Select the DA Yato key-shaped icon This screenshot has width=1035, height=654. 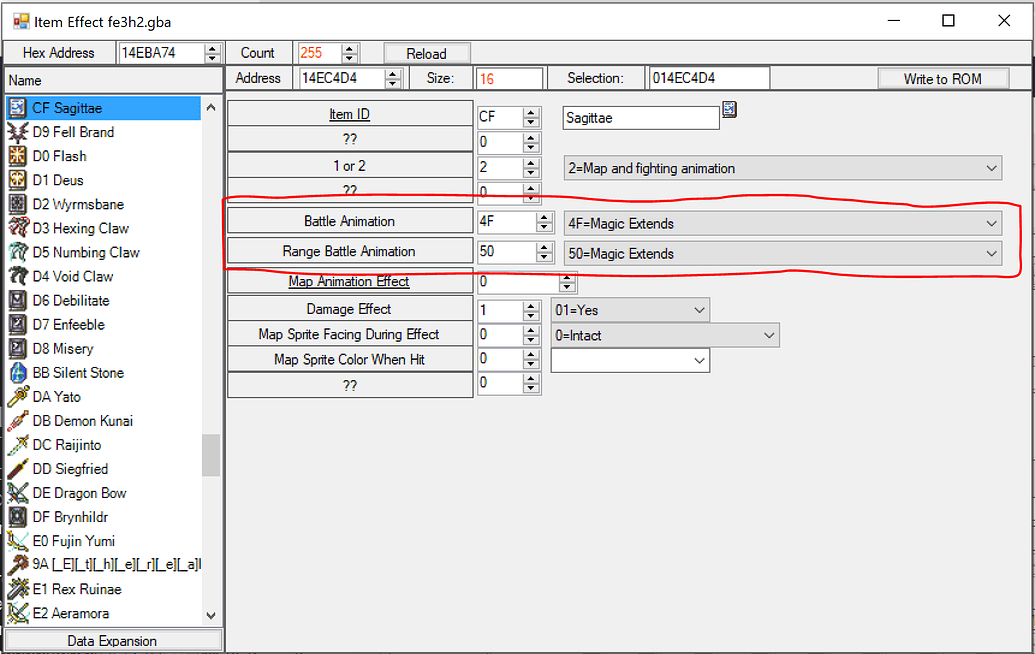coord(20,396)
